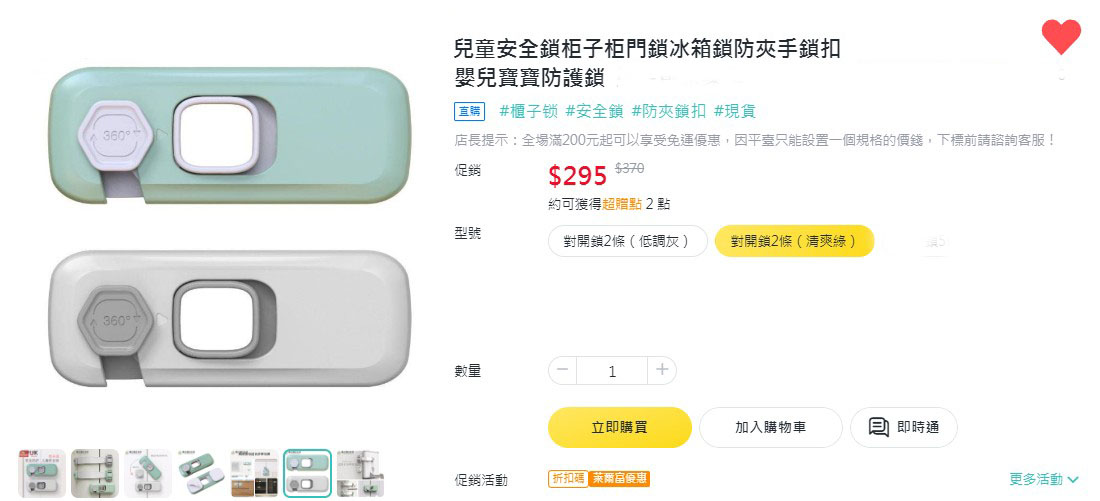Open the #防夾鎖扣 hashtag
This screenshot has width=1100, height=501.
668,111
